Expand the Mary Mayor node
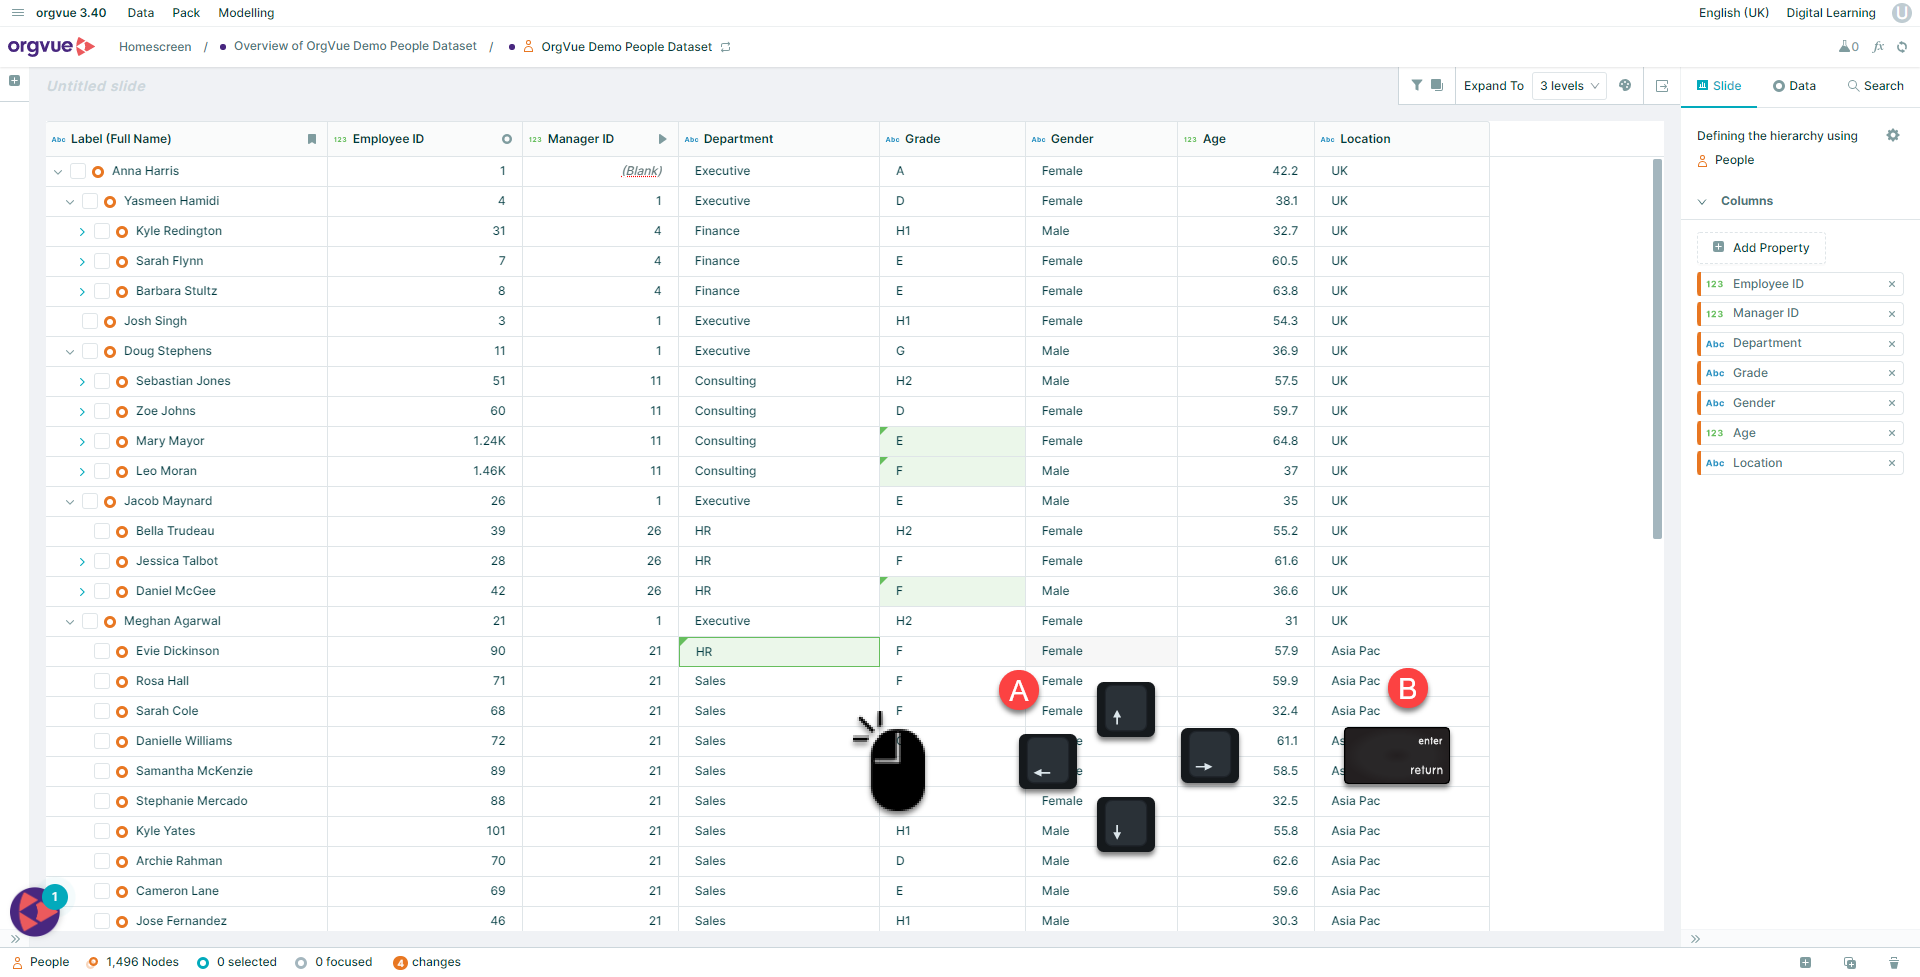 (82, 442)
